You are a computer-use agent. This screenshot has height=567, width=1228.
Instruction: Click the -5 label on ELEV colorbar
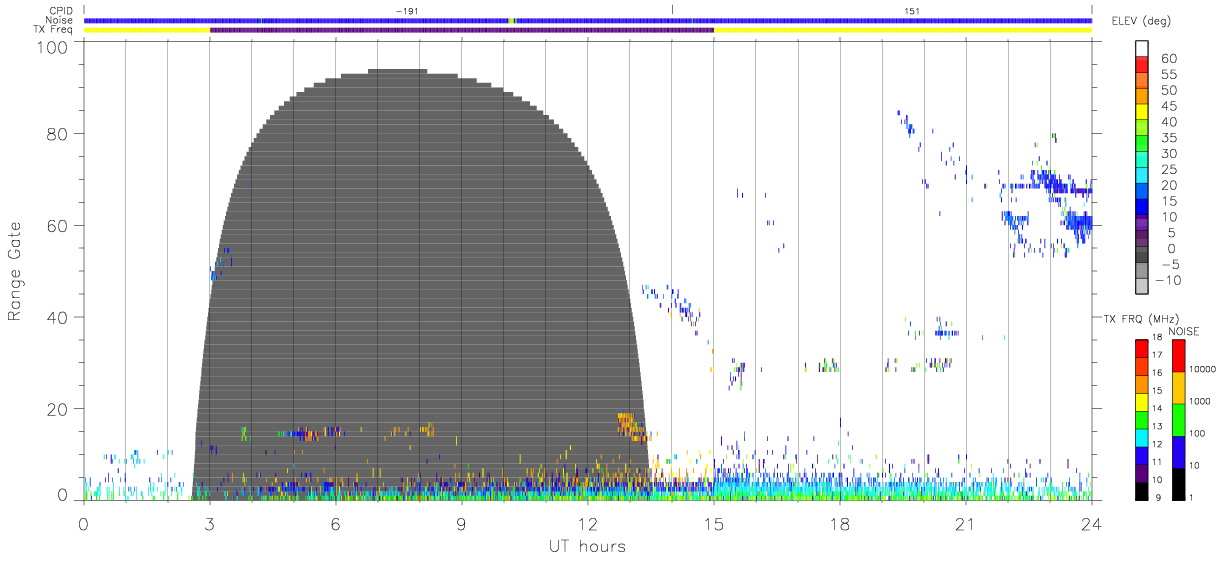[x=1170, y=264]
